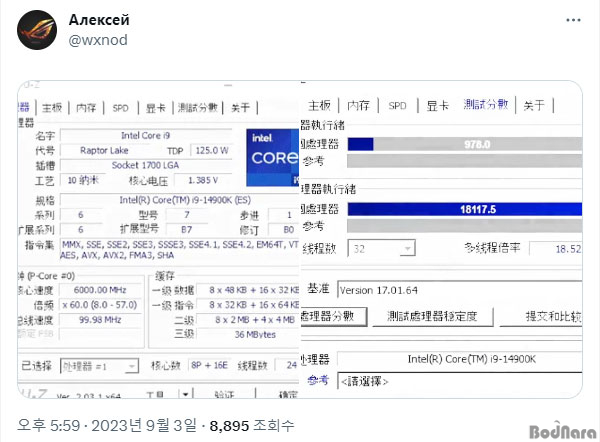Click the L2 cache 8 x 2 MB value
The height and width of the screenshot is (442, 600).
(249, 320)
